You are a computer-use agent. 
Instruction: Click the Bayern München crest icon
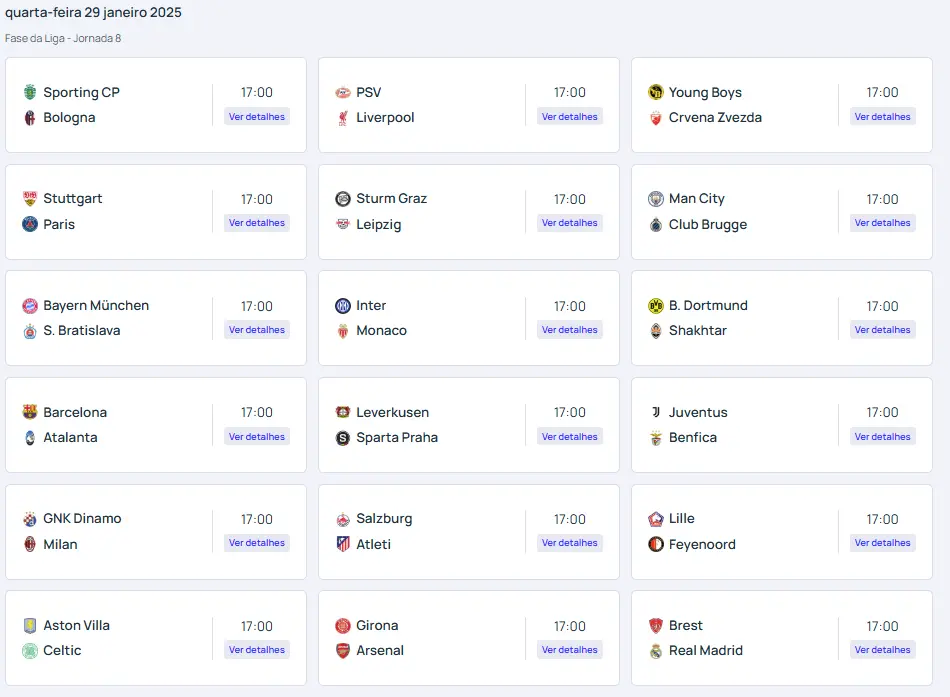click(x=30, y=306)
